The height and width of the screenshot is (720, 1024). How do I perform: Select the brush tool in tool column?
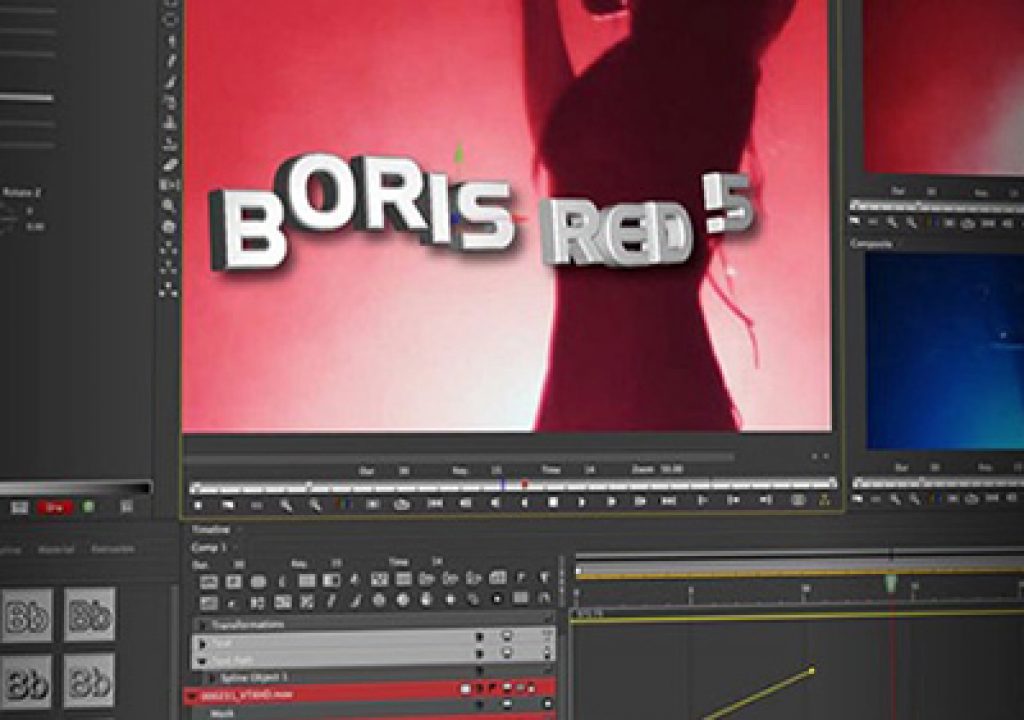(x=170, y=82)
